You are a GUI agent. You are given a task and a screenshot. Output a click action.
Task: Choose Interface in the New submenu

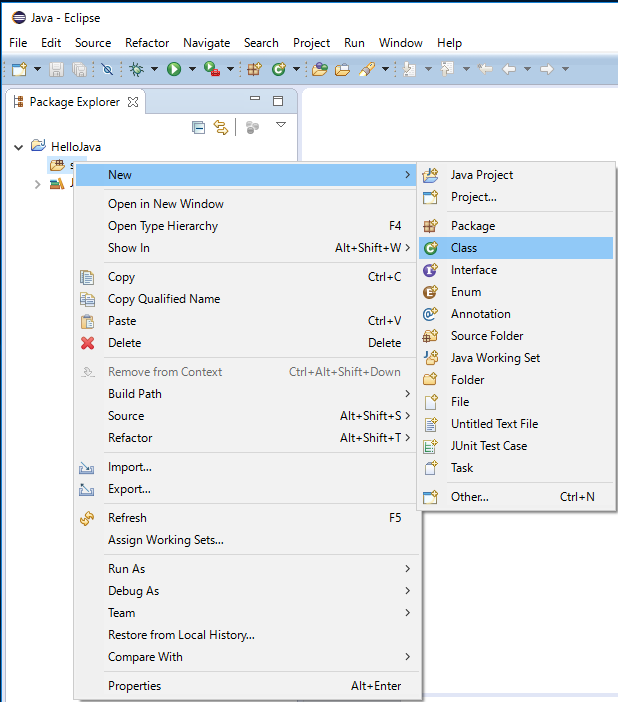(x=516, y=270)
